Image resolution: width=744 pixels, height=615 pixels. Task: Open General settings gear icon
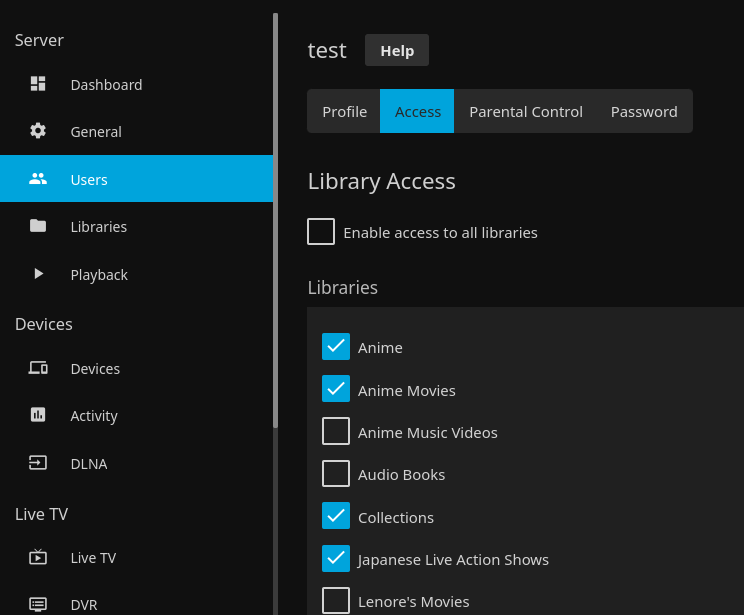38,131
